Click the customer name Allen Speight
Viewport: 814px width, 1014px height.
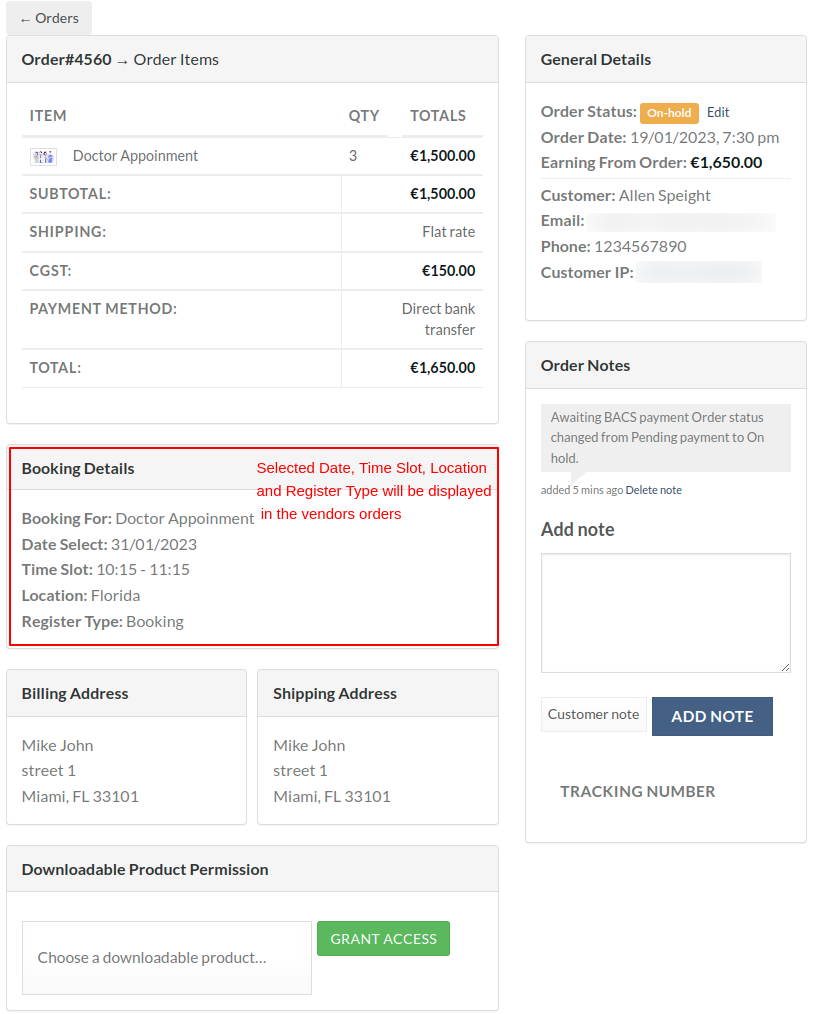click(664, 195)
